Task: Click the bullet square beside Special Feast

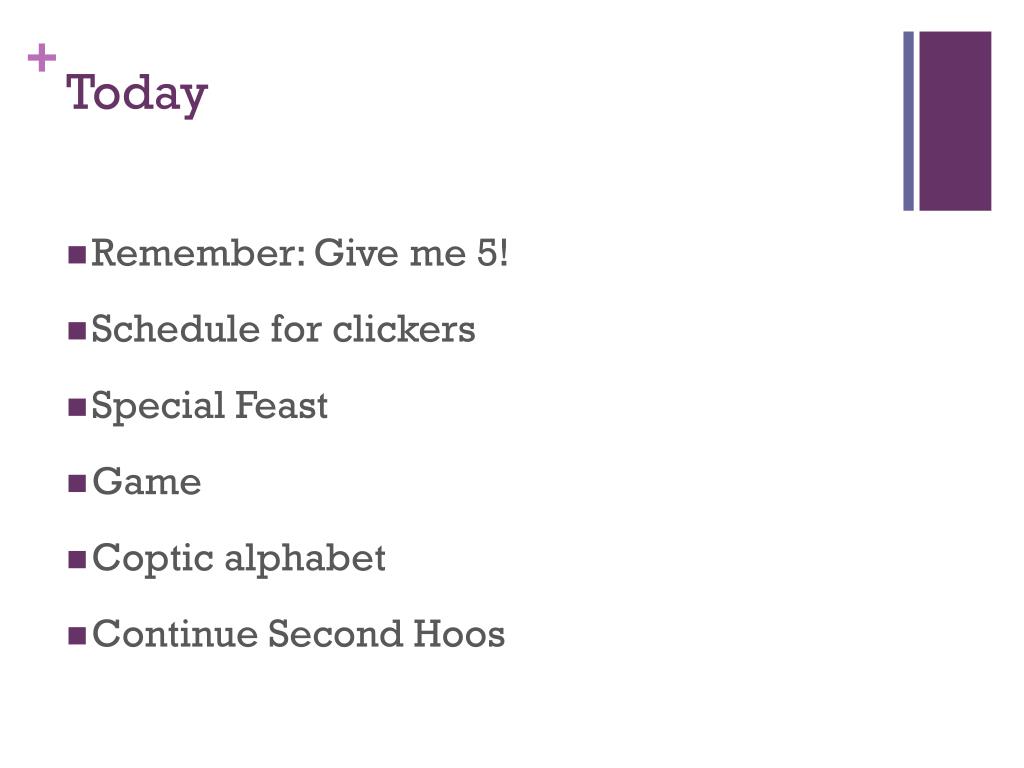Action: [x=77, y=407]
